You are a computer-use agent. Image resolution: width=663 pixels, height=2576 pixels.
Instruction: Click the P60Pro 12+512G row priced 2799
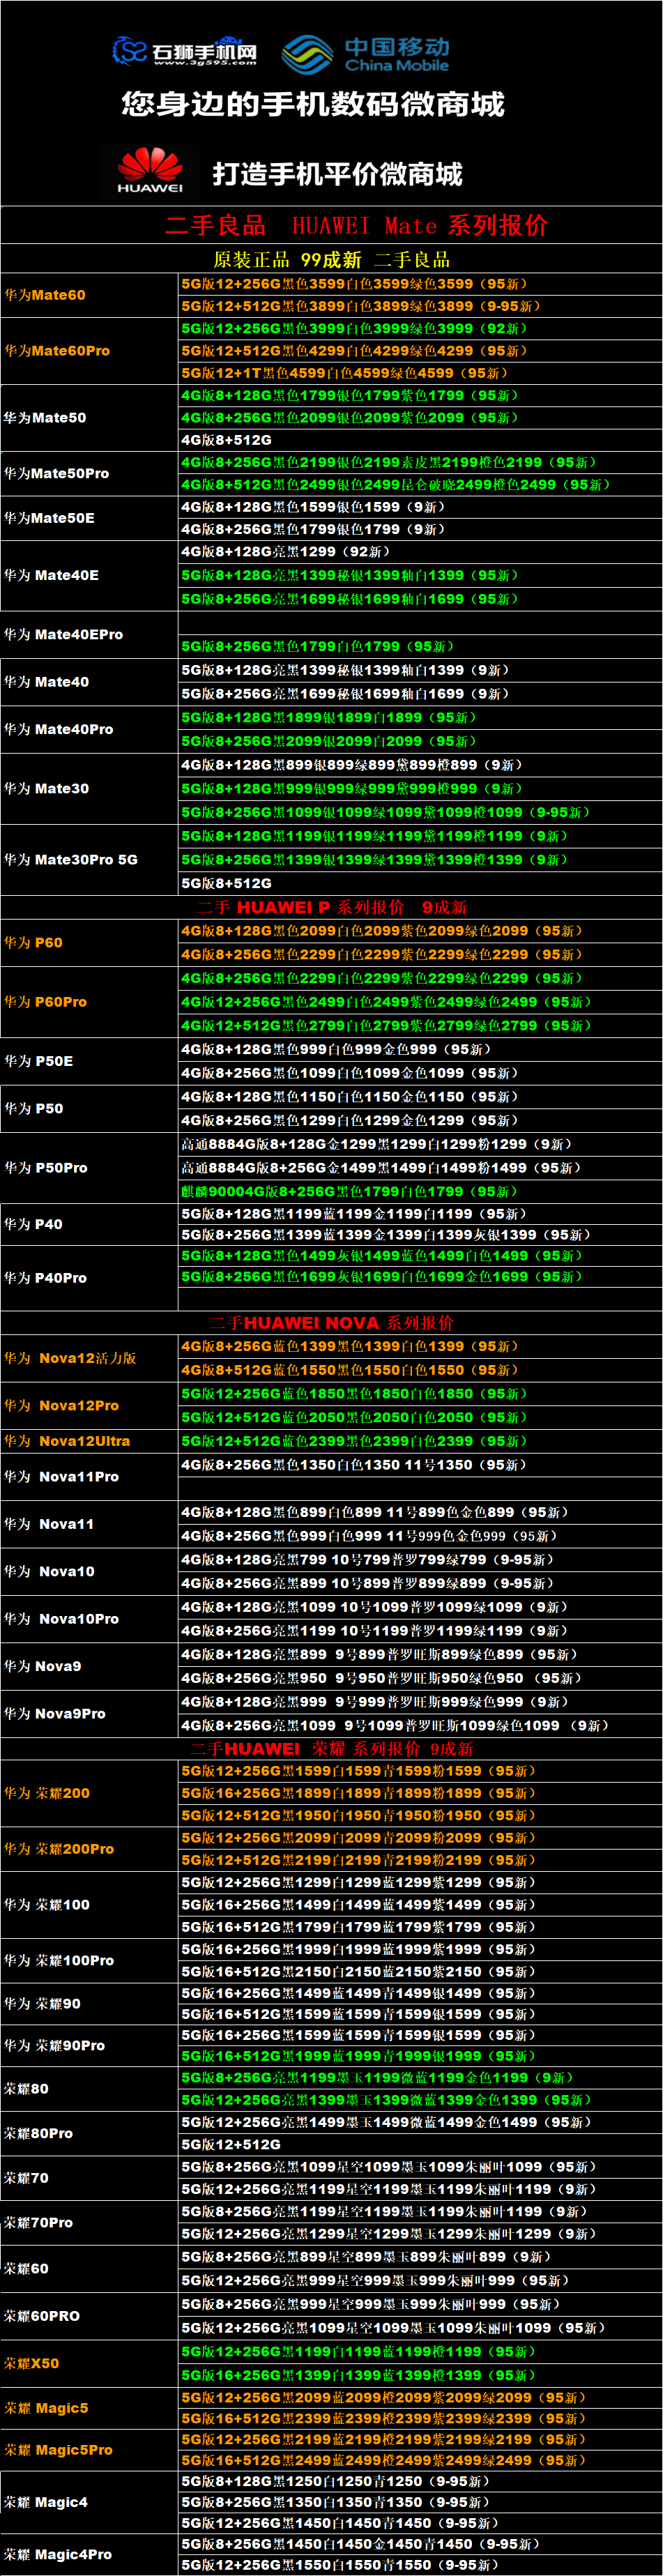tap(420, 1026)
